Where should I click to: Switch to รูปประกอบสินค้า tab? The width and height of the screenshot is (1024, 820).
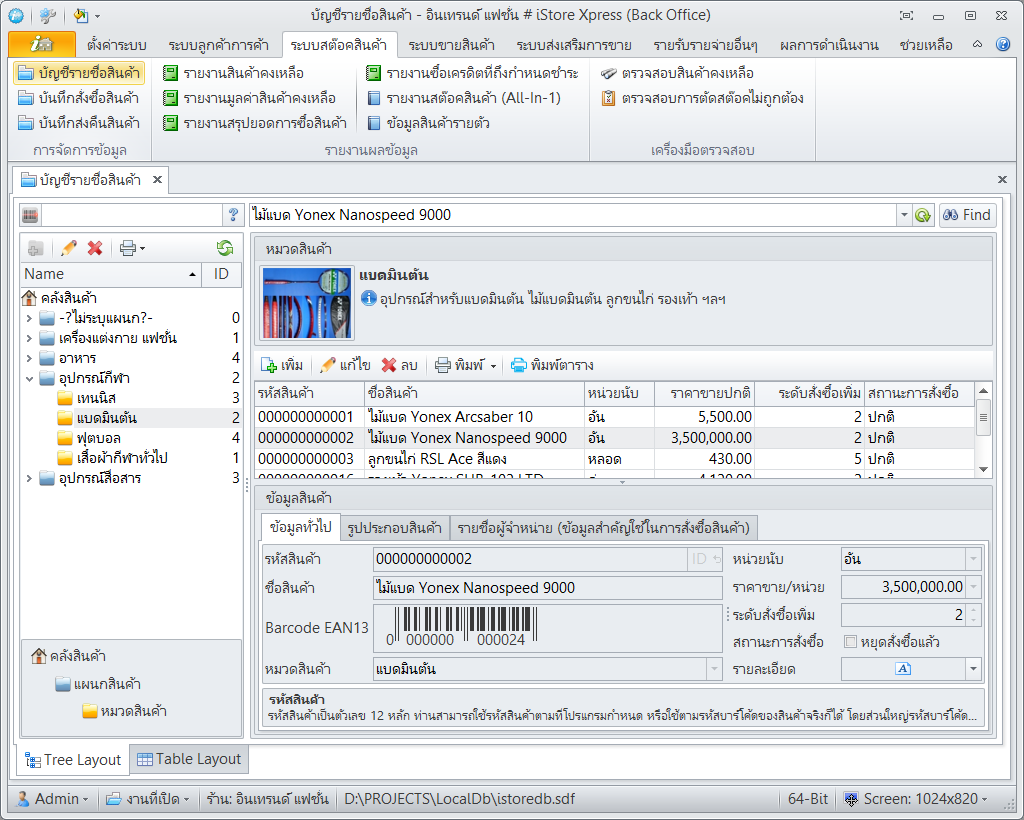(x=394, y=528)
